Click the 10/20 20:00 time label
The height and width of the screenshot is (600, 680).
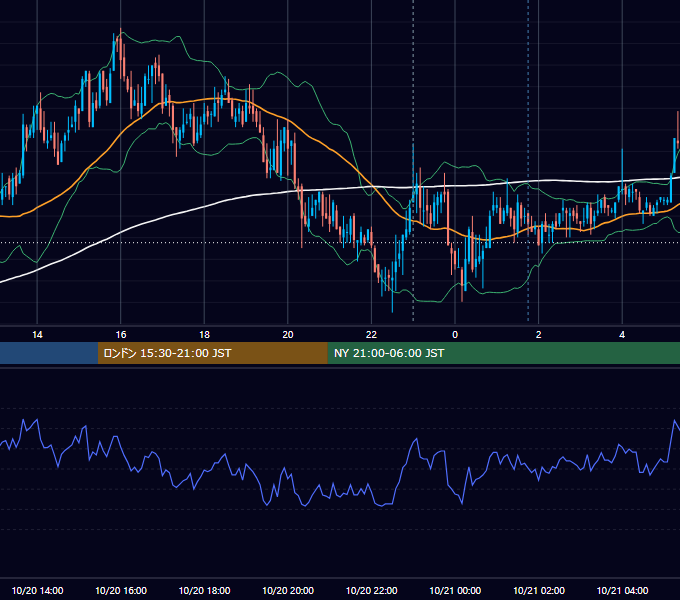click(x=288, y=590)
